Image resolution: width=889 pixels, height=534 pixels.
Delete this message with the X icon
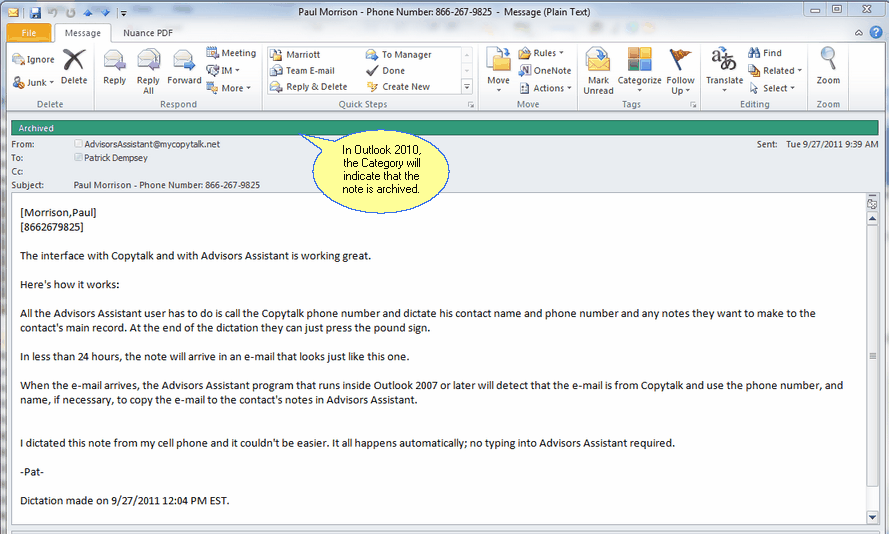(74, 67)
